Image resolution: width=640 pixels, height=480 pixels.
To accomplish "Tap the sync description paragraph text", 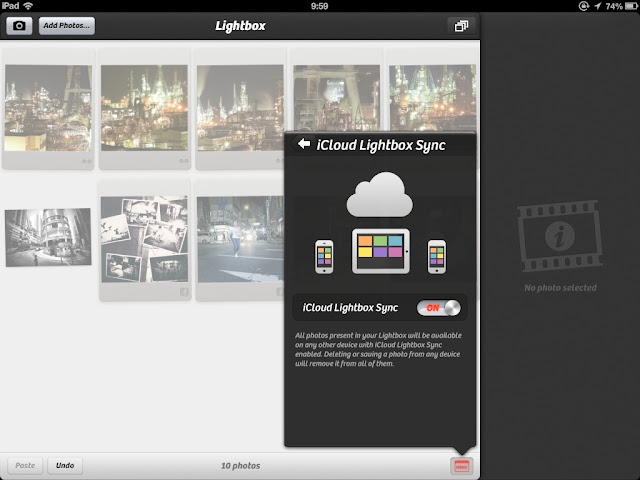I will coord(378,349).
